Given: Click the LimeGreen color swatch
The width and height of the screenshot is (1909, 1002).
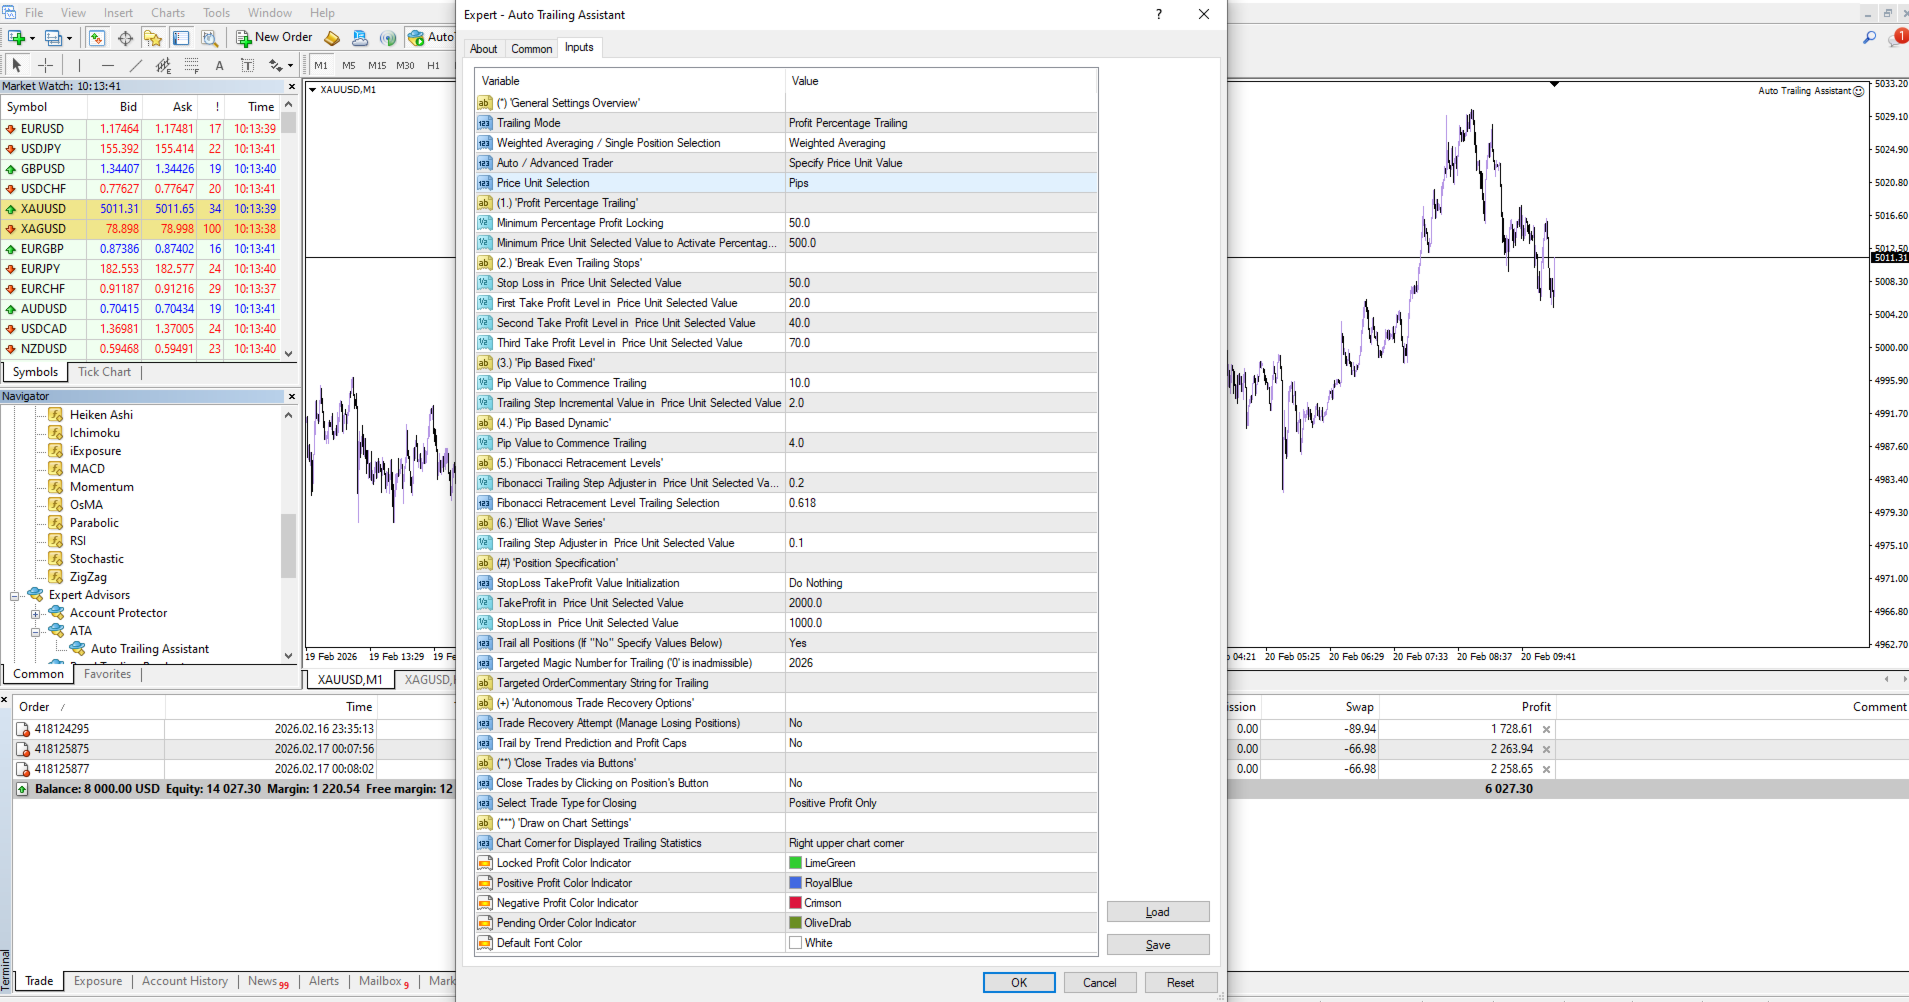Looking at the screenshot, I should (x=795, y=863).
